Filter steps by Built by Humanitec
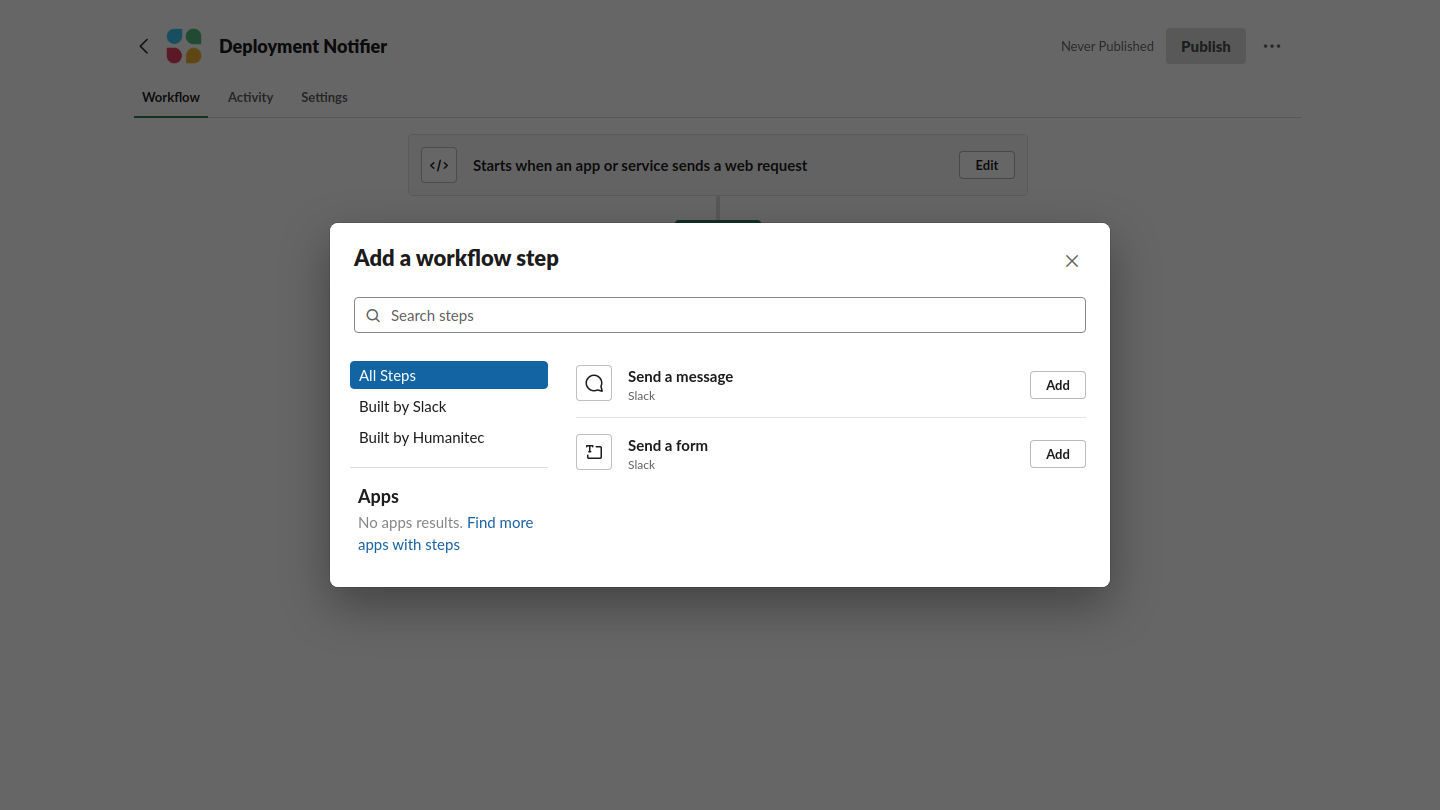1440x810 pixels. (449, 437)
